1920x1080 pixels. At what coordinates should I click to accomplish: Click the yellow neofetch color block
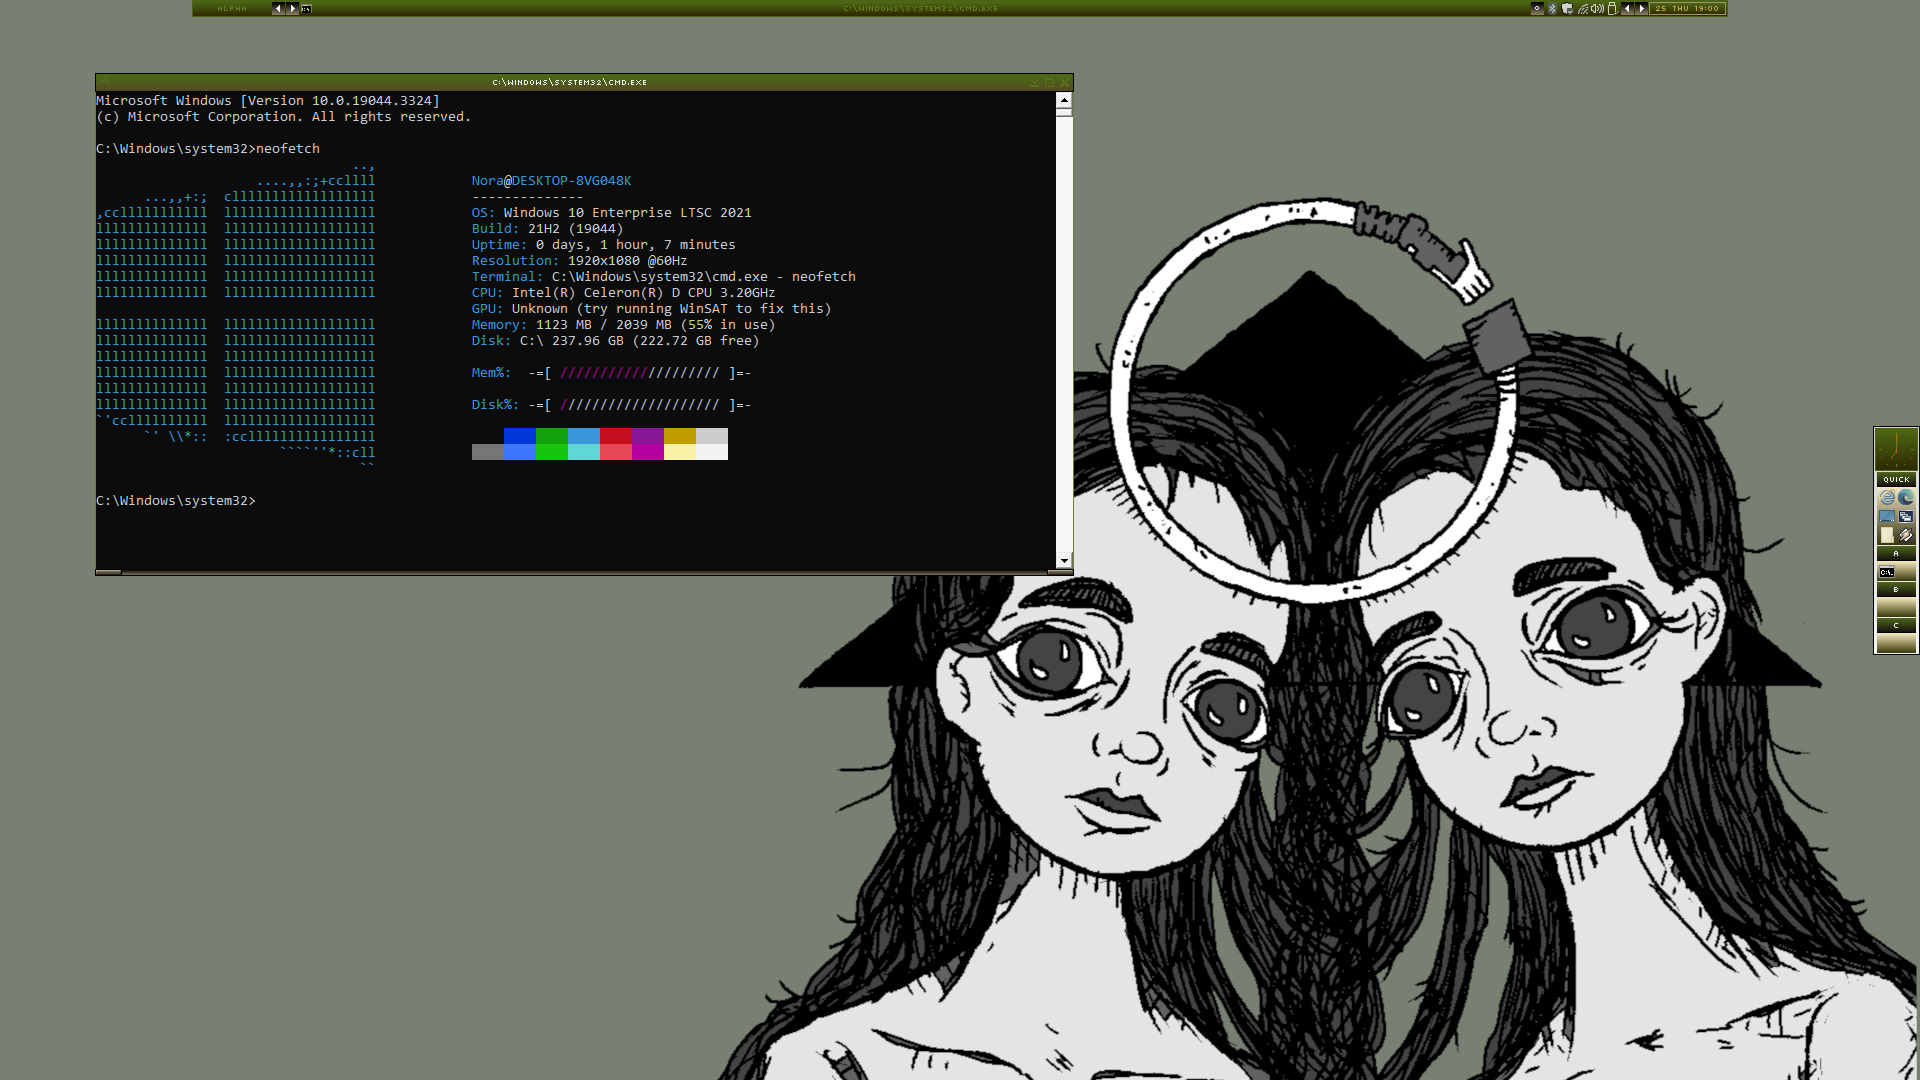(680, 436)
